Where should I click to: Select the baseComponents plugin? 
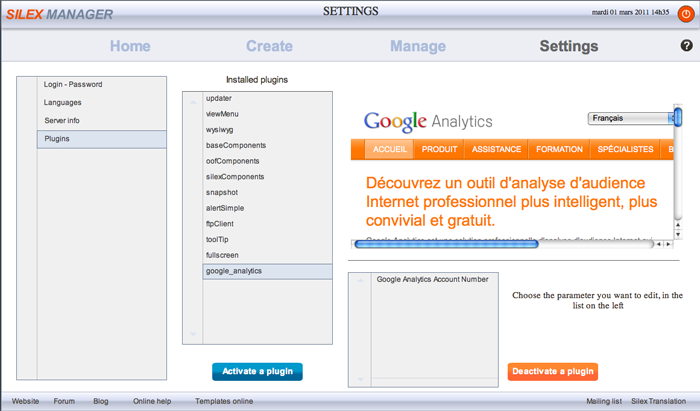coord(267,145)
